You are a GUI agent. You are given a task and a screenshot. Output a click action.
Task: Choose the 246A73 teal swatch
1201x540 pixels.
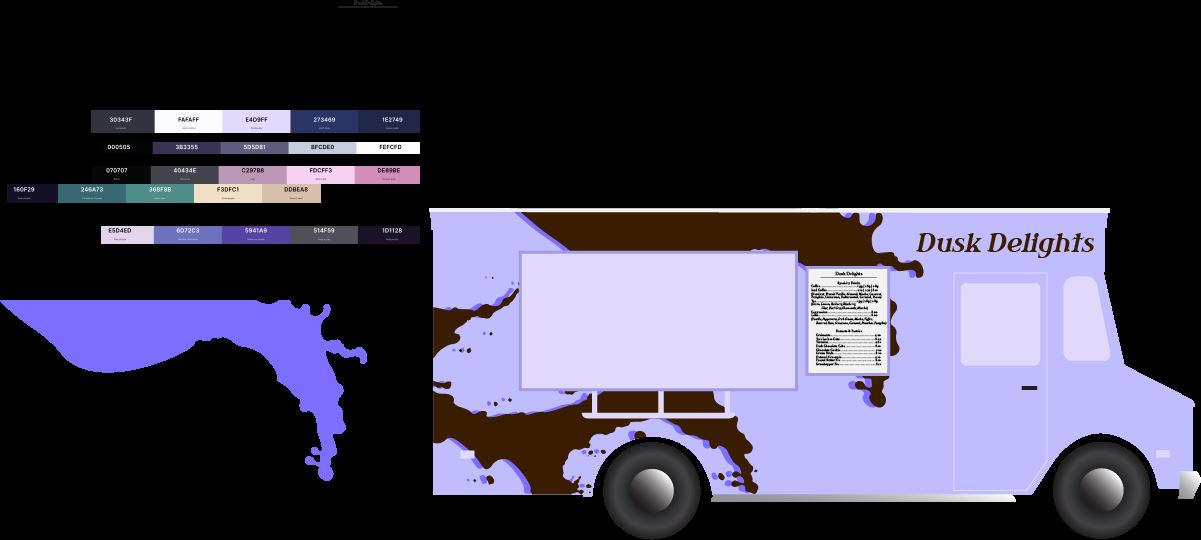coord(92,193)
